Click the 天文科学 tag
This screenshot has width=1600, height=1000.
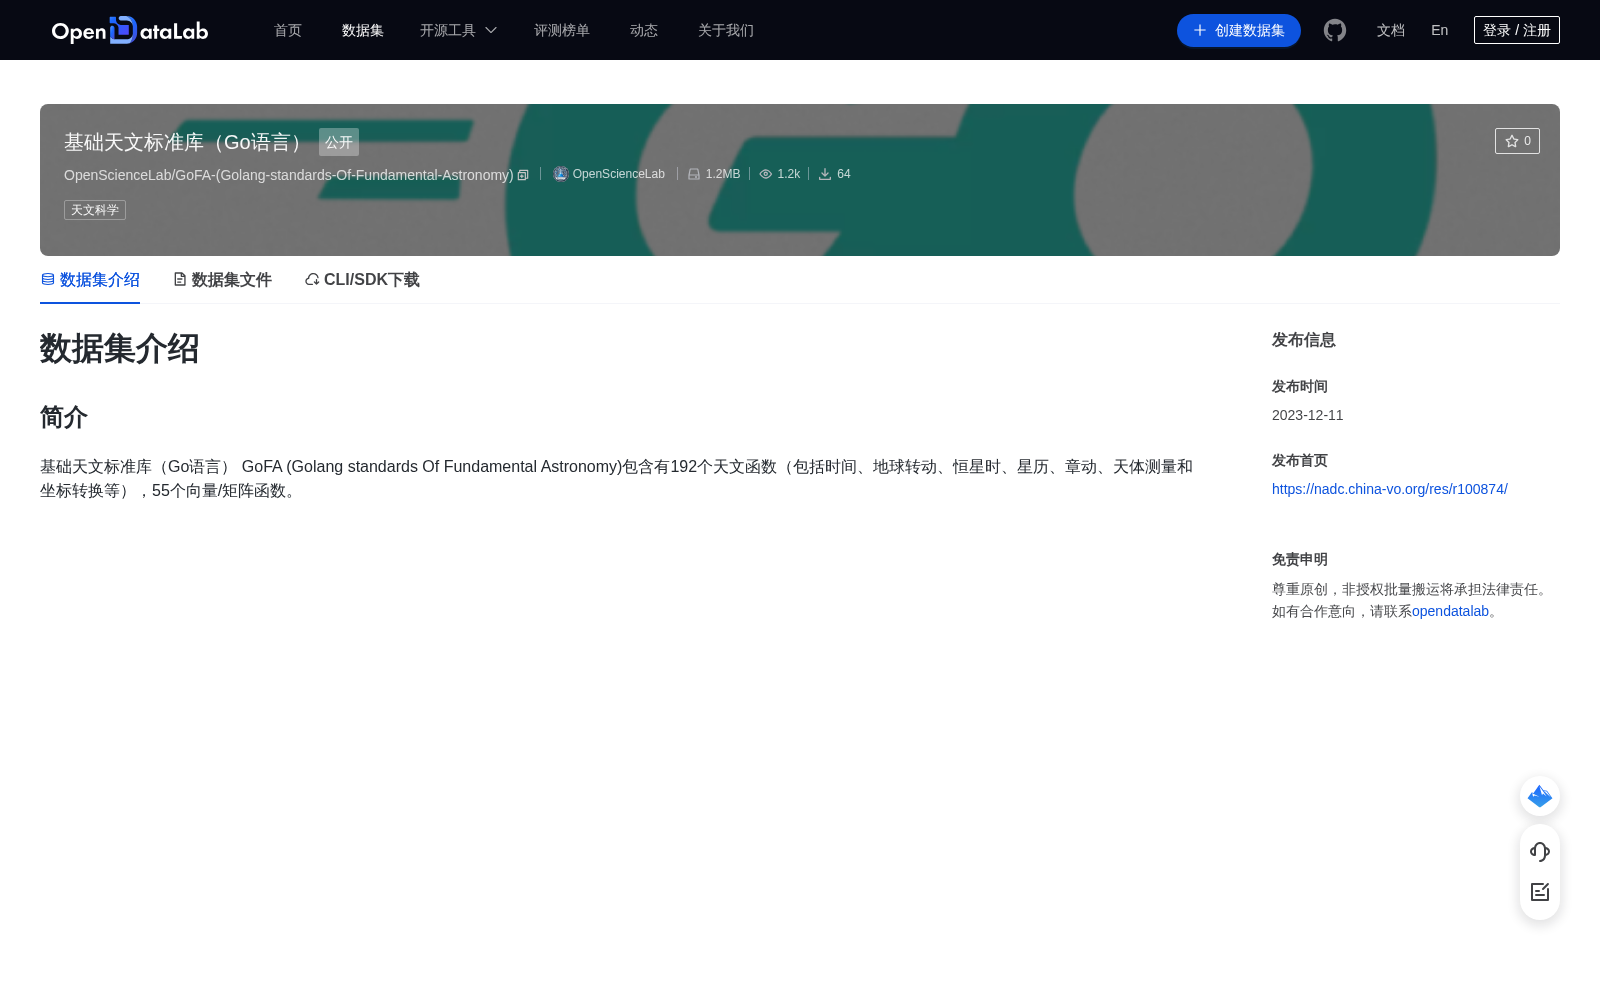[95, 210]
